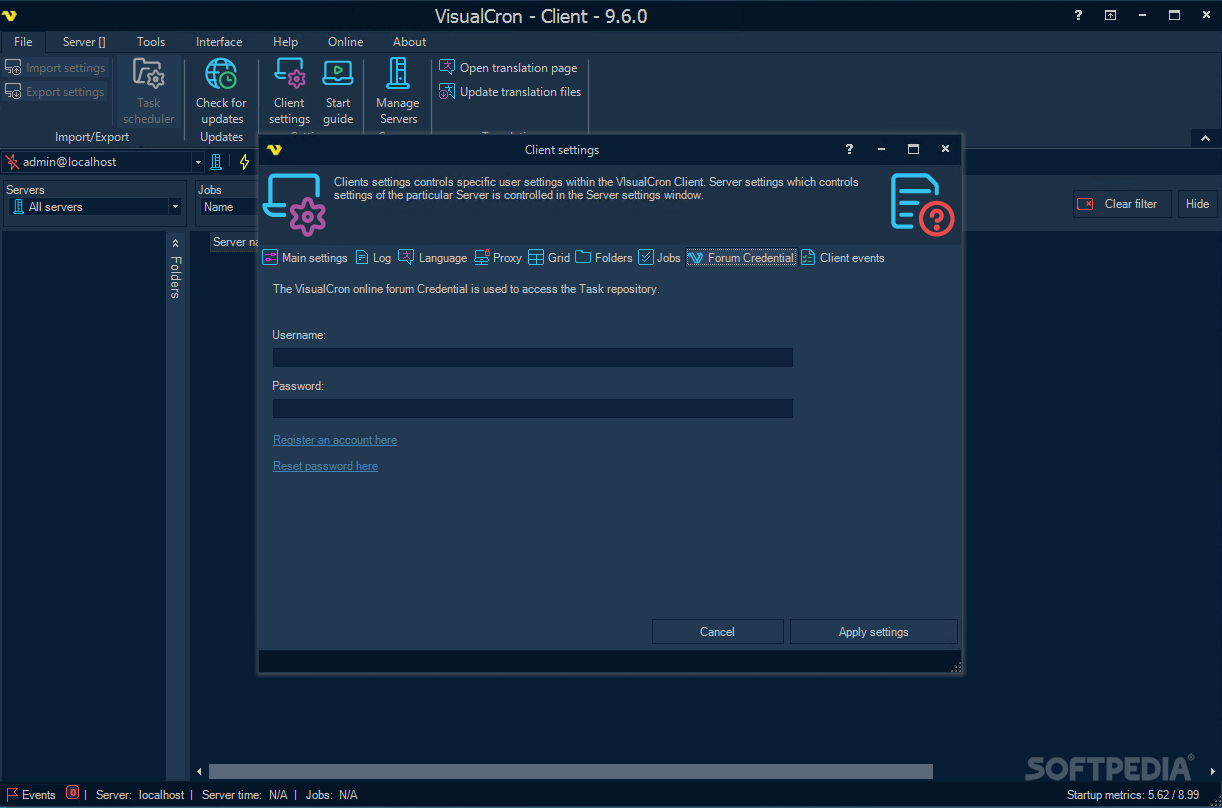Viewport: 1222px width, 808px height.
Task: Click the Check for updates globe icon
Action: coord(221,74)
